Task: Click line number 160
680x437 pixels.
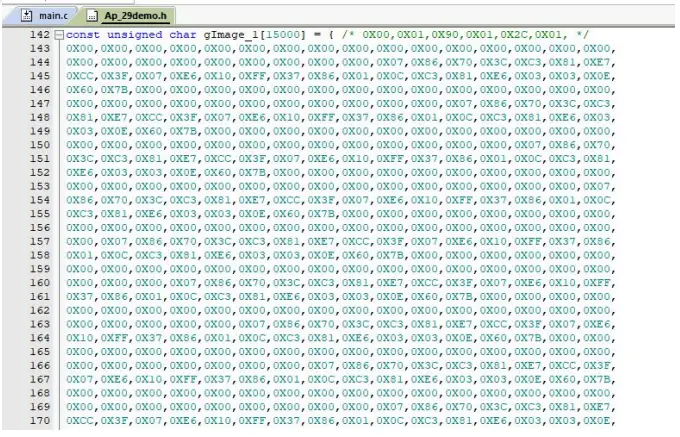Action: point(39,283)
